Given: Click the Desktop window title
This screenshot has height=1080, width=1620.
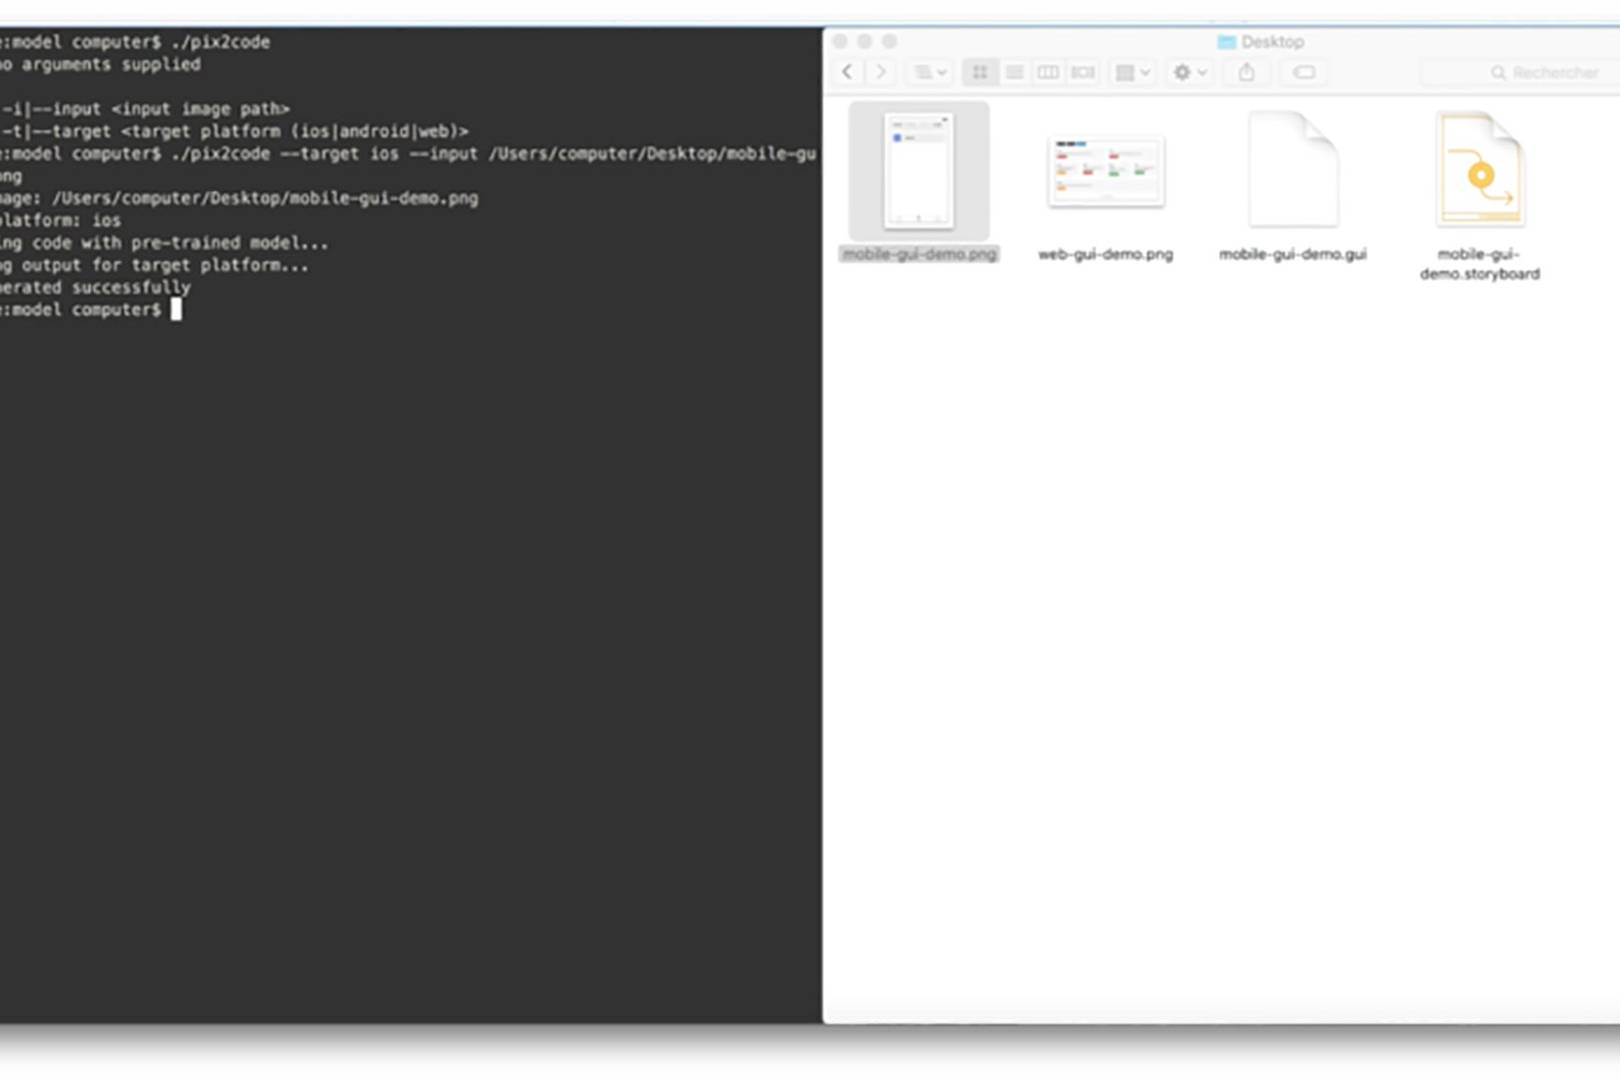Looking at the screenshot, I should pos(1270,42).
